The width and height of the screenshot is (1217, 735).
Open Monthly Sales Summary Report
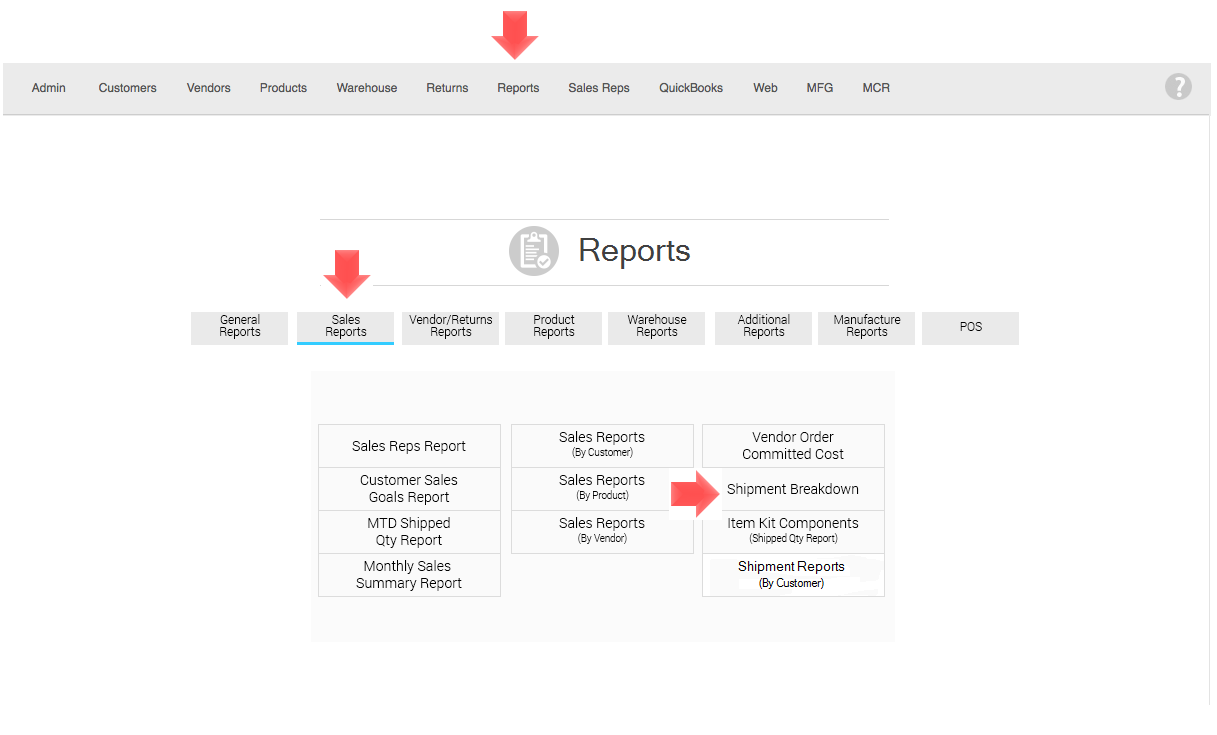coord(409,575)
